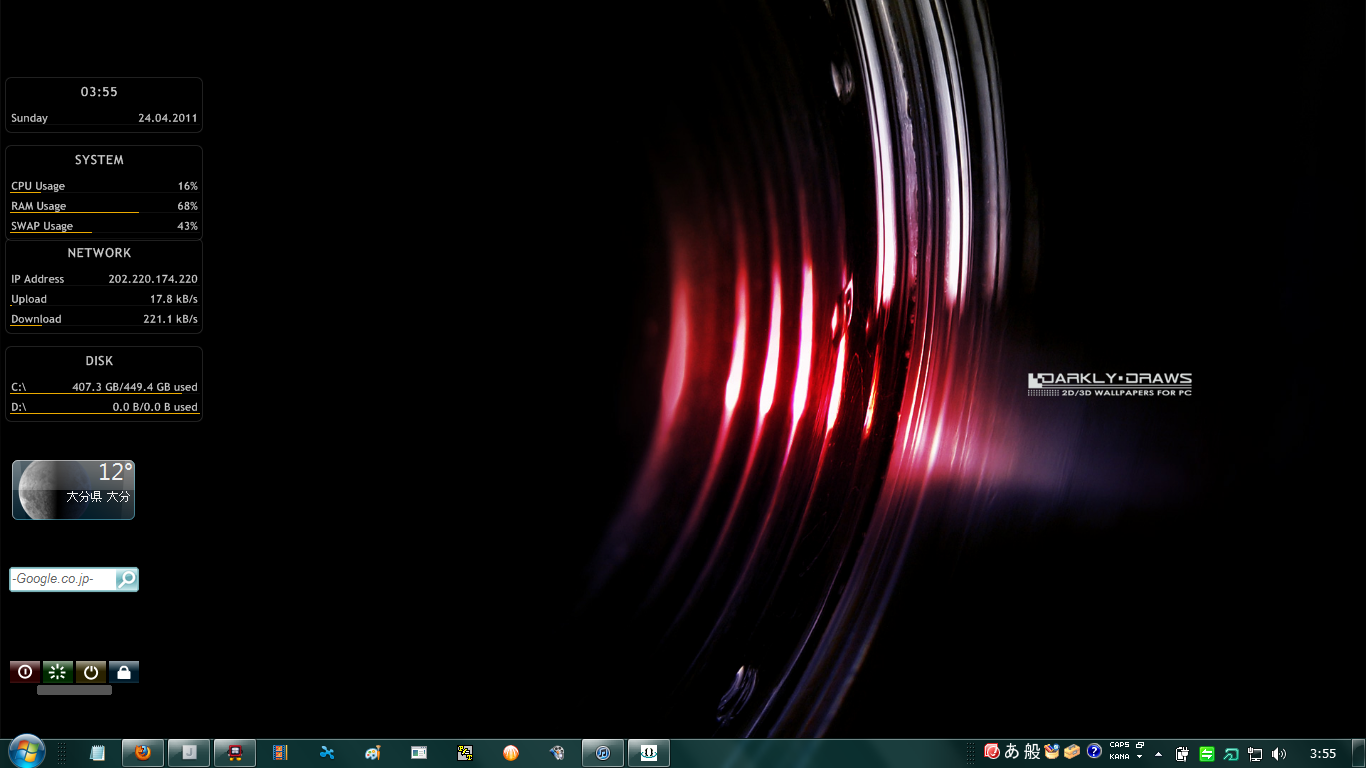The width and height of the screenshot is (1366, 768).
Task: Open the IME toolbox icon on the language bar
Action: [1072, 751]
